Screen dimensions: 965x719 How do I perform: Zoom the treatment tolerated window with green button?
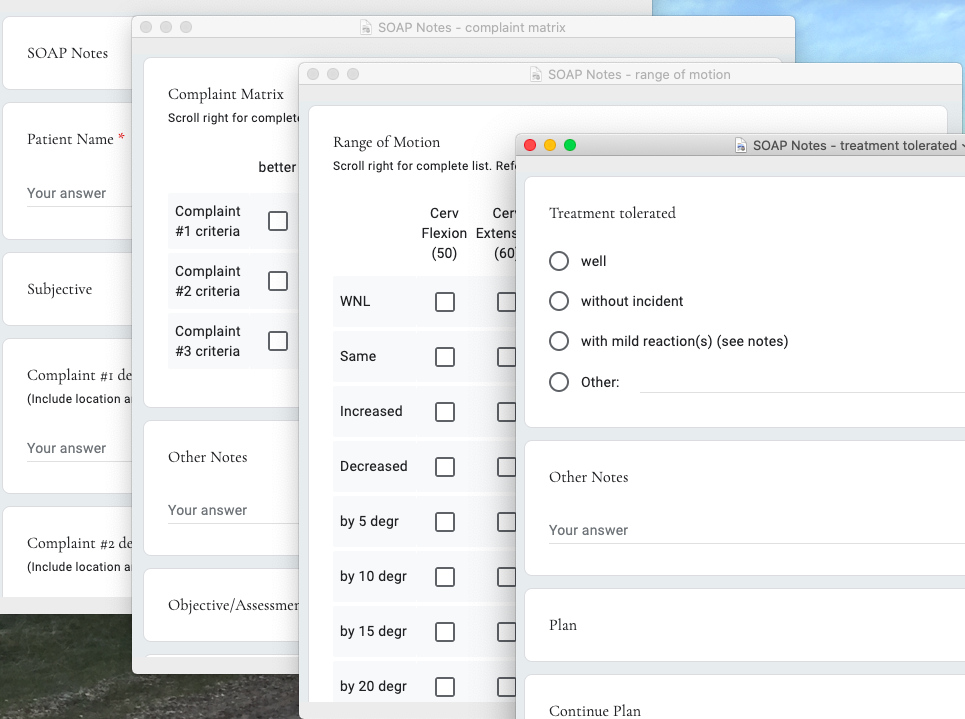pyautogui.click(x=570, y=145)
